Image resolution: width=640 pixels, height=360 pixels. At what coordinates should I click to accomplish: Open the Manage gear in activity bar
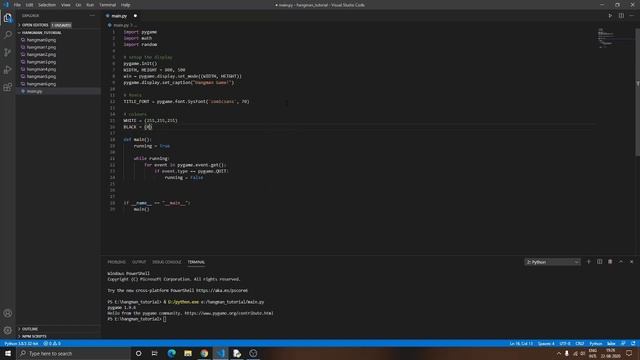tap(7, 330)
